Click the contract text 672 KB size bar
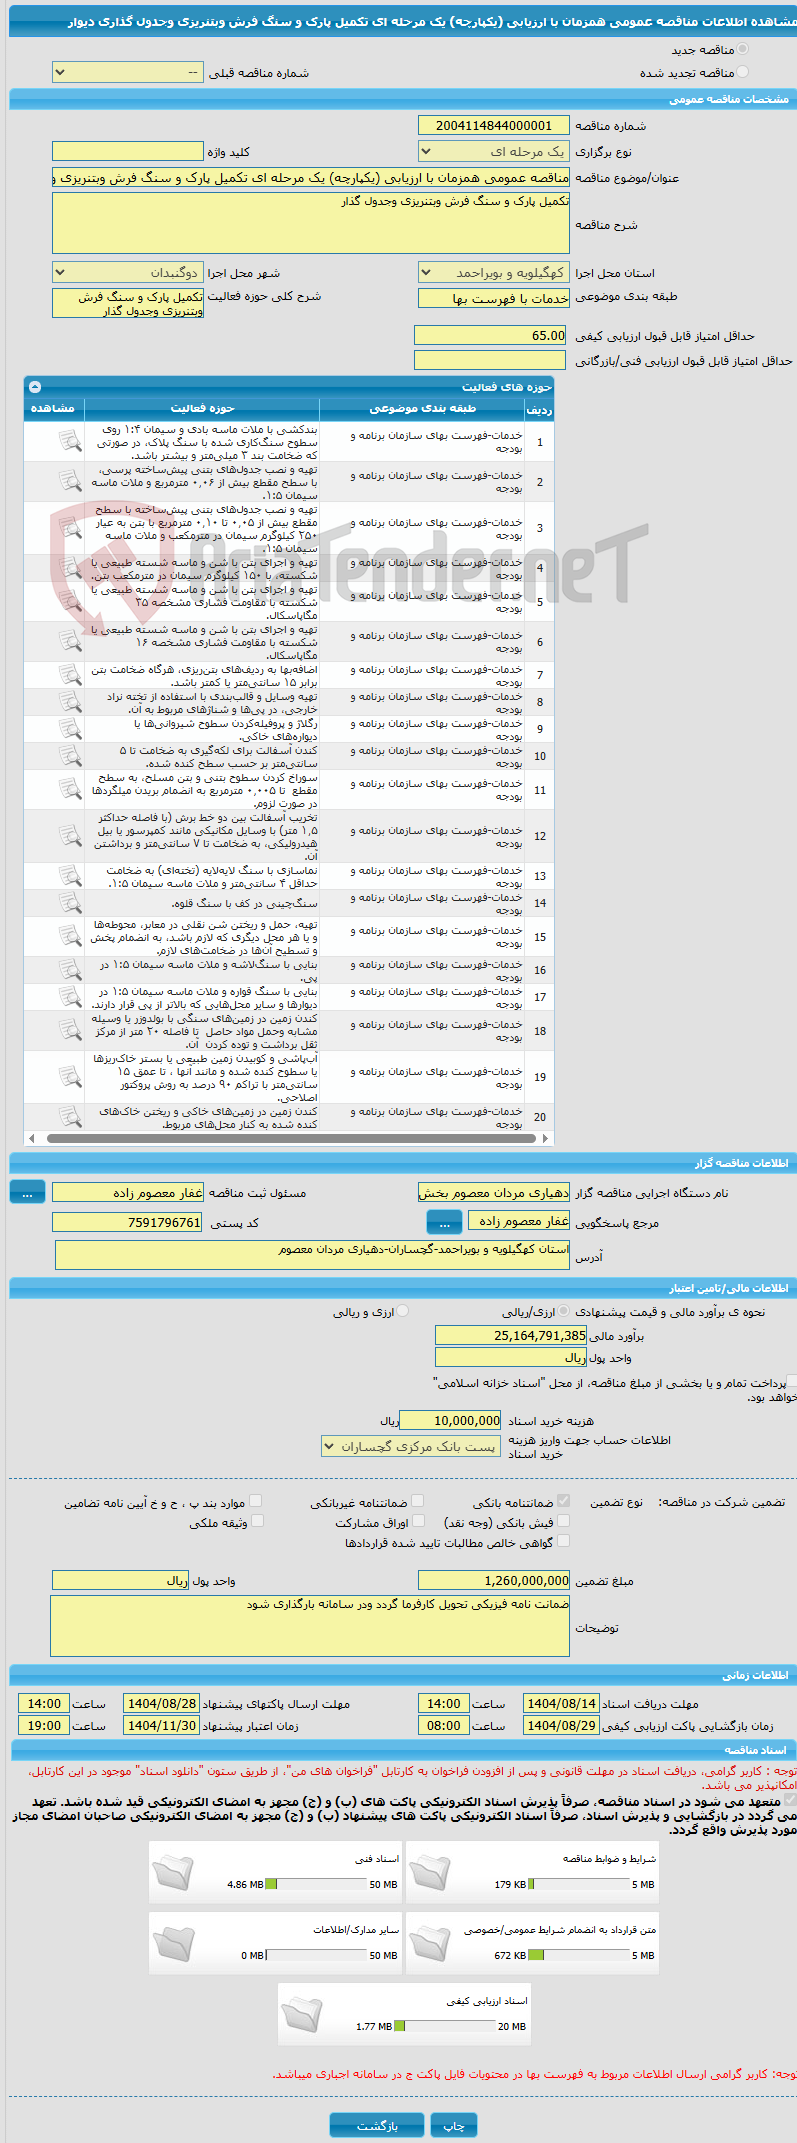797x2143 pixels. click(x=578, y=1955)
